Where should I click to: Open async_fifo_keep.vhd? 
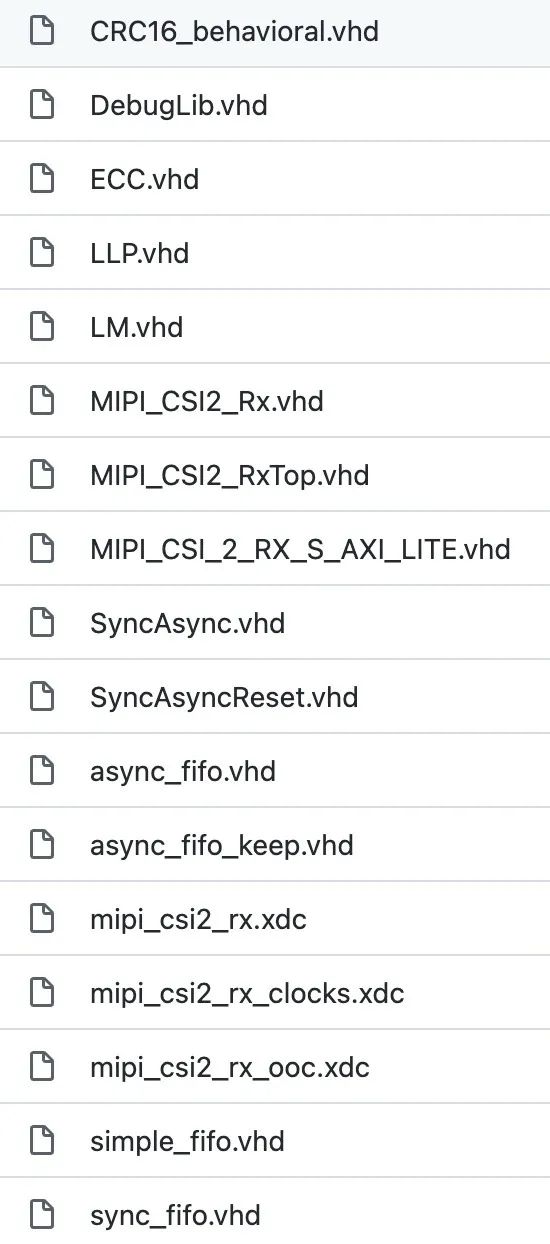point(222,845)
